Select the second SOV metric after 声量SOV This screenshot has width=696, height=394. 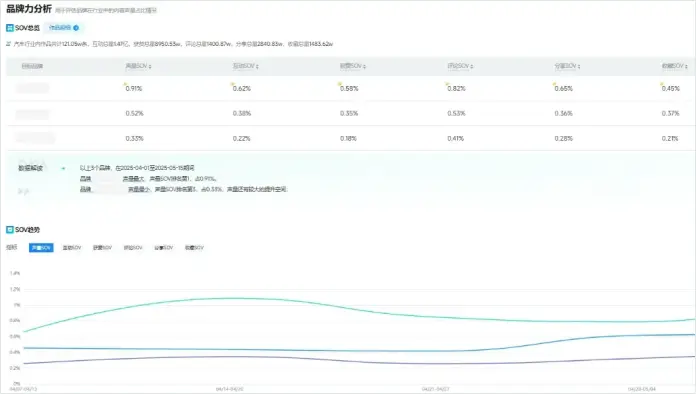pyautogui.click(x=72, y=248)
